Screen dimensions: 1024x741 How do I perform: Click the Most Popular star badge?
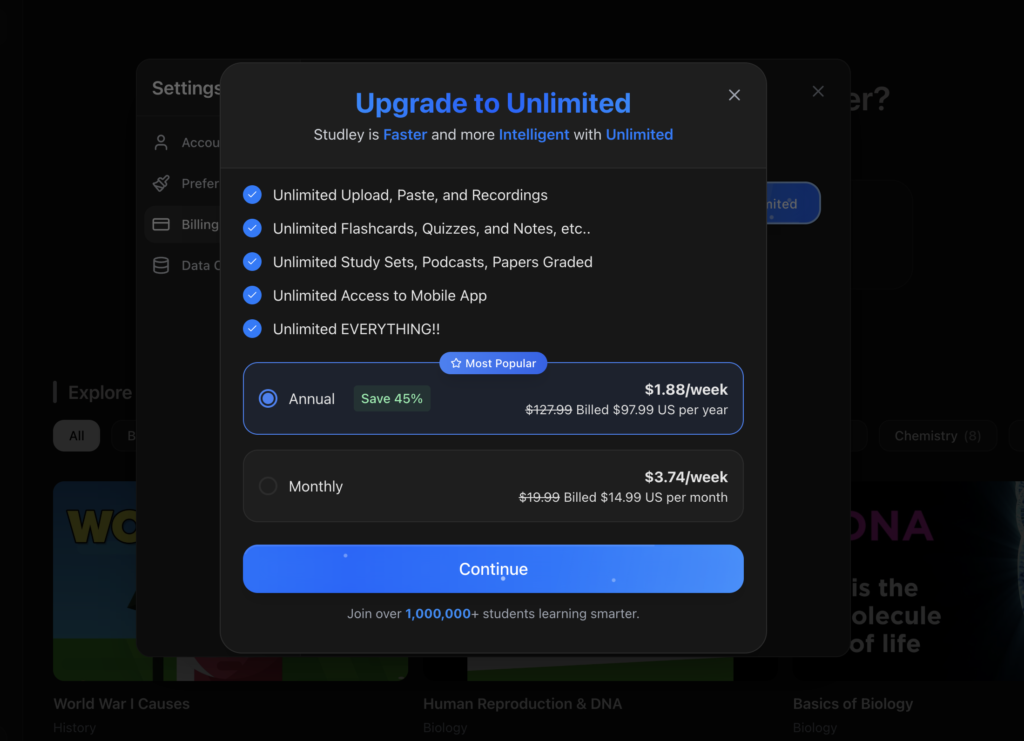(x=493, y=364)
